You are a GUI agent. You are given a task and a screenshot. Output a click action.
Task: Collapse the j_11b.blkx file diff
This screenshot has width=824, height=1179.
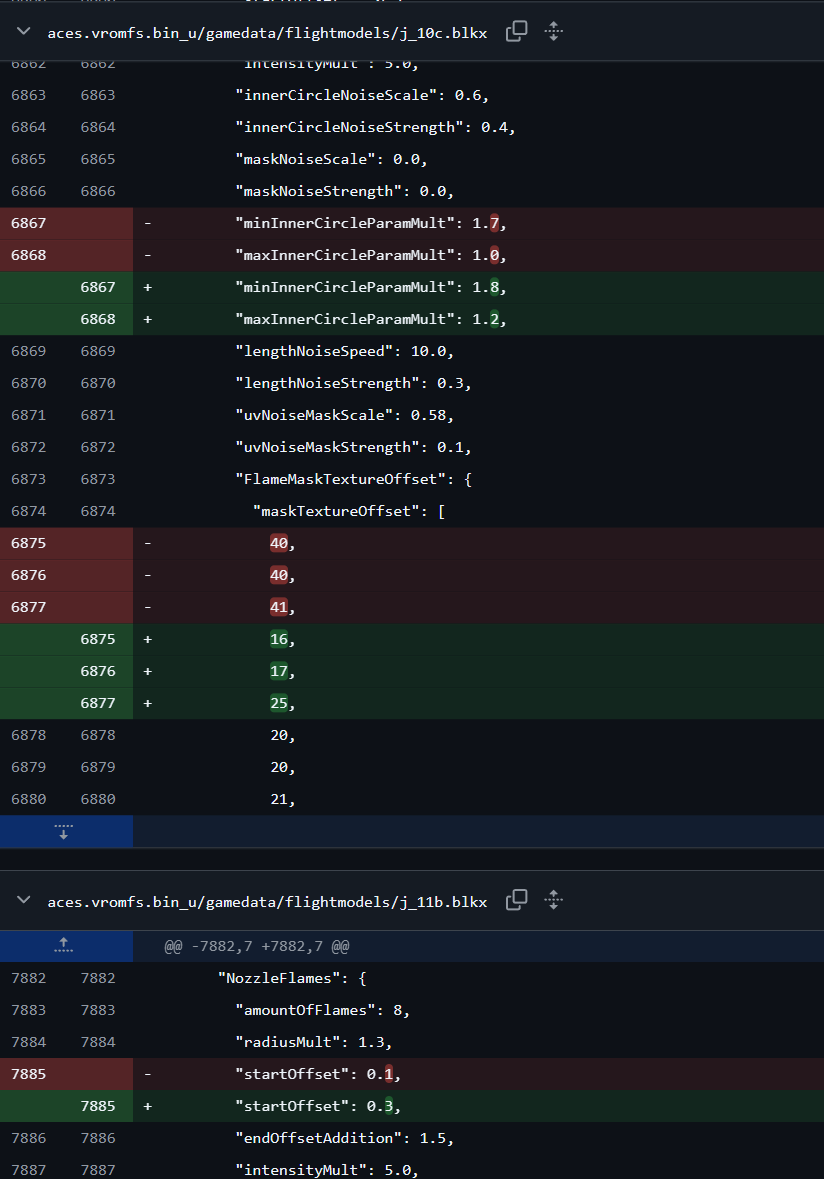[23, 901]
